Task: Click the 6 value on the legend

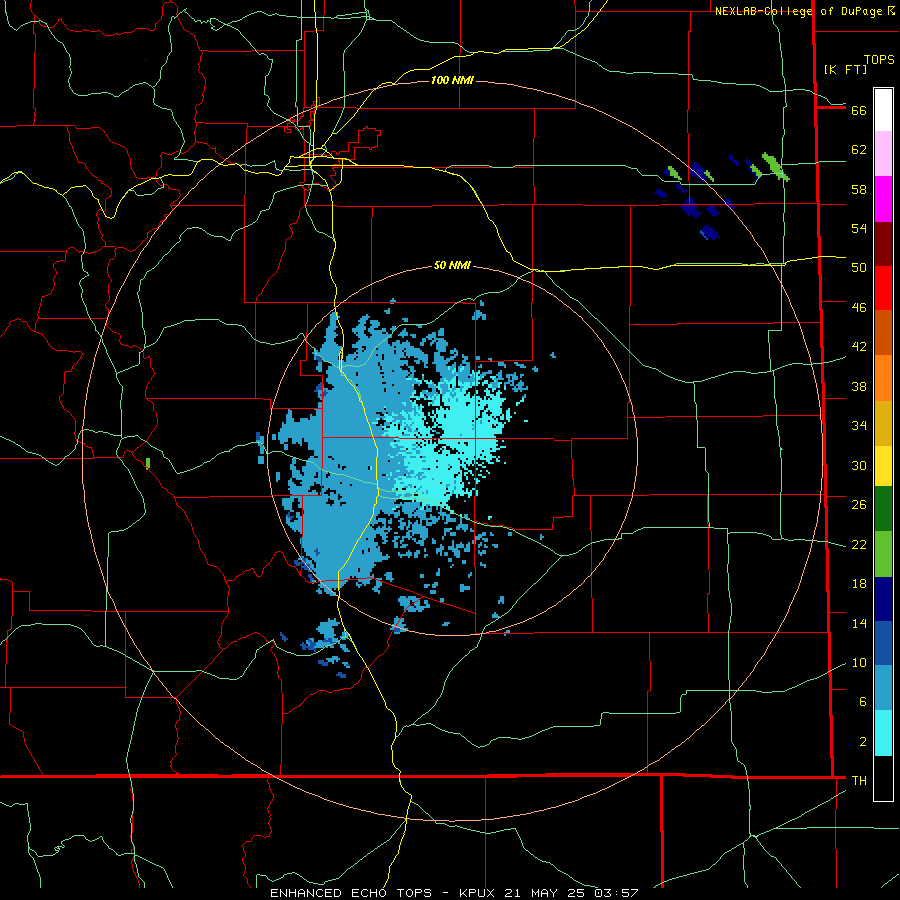Action: click(x=863, y=702)
